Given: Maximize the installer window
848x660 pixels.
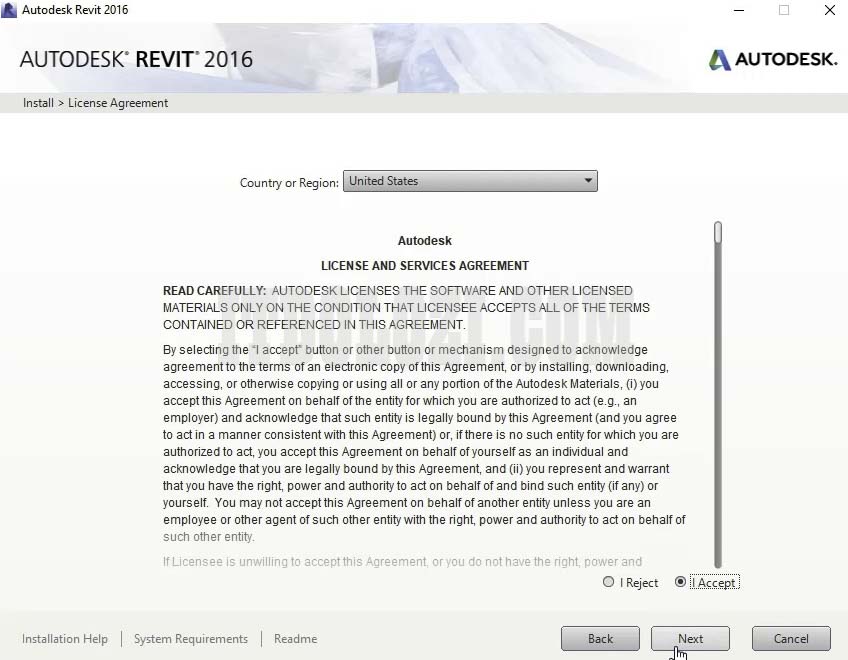Looking at the screenshot, I should coord(784,10).
